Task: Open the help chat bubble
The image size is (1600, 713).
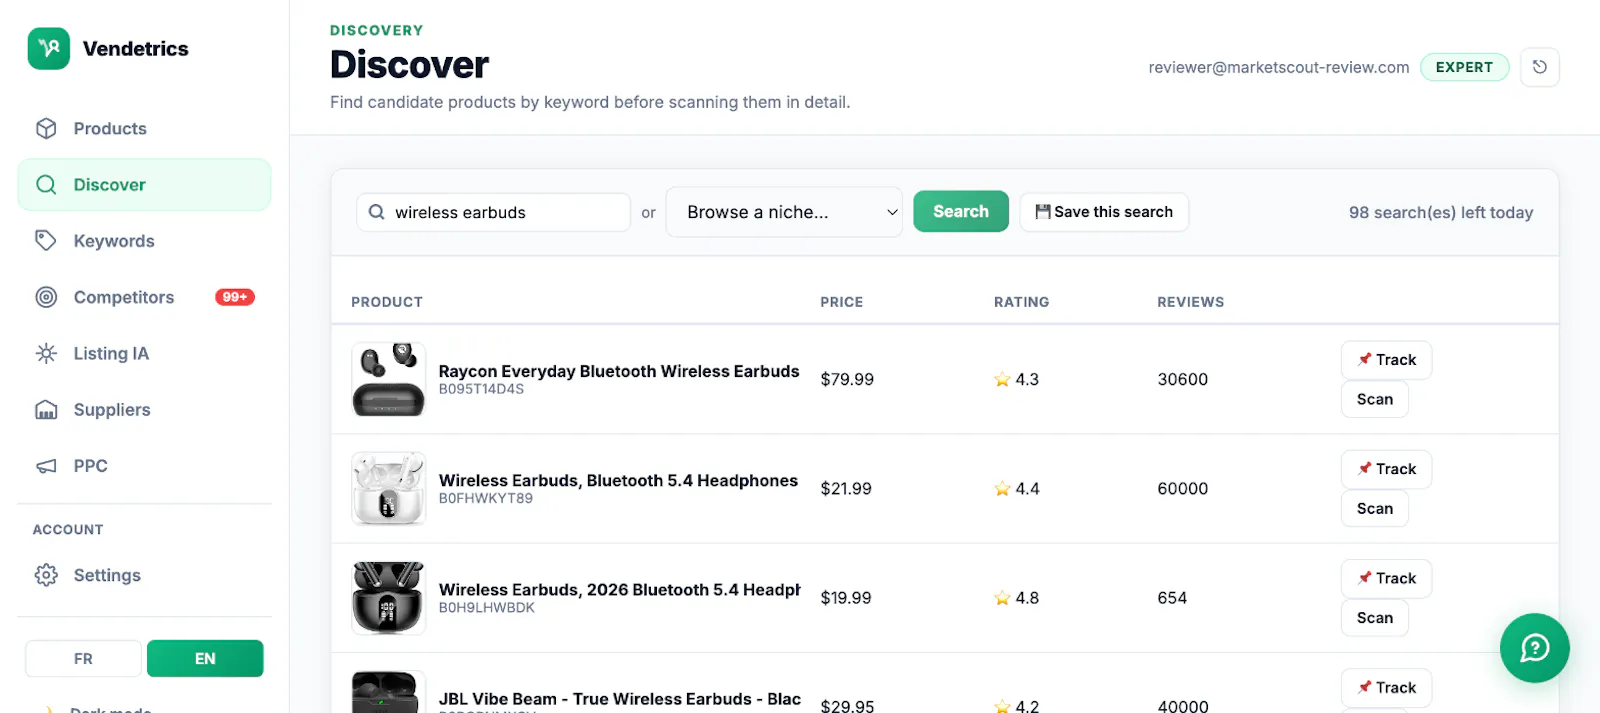Action: 1535,648
